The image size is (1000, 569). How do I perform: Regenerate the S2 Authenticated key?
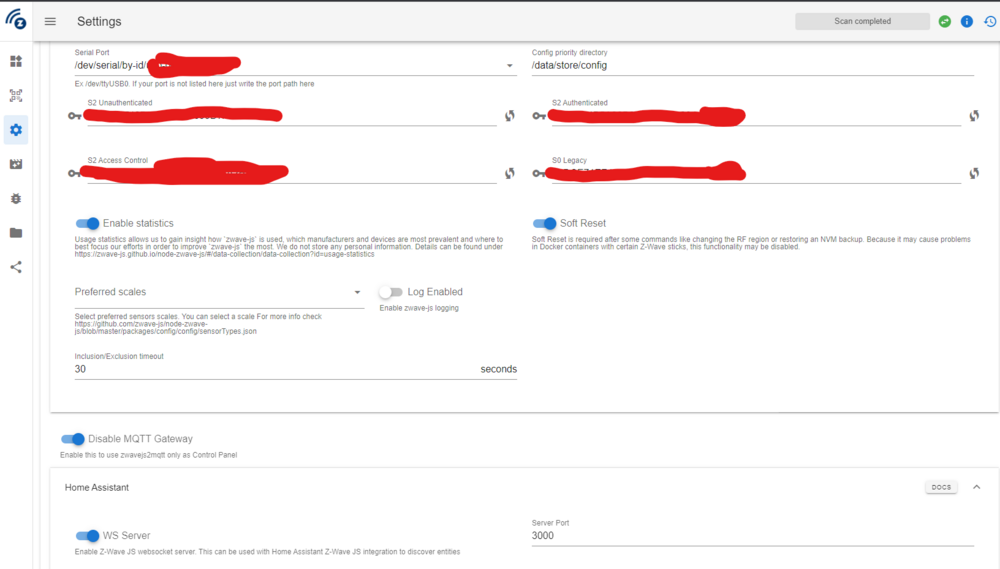[973, 116]
